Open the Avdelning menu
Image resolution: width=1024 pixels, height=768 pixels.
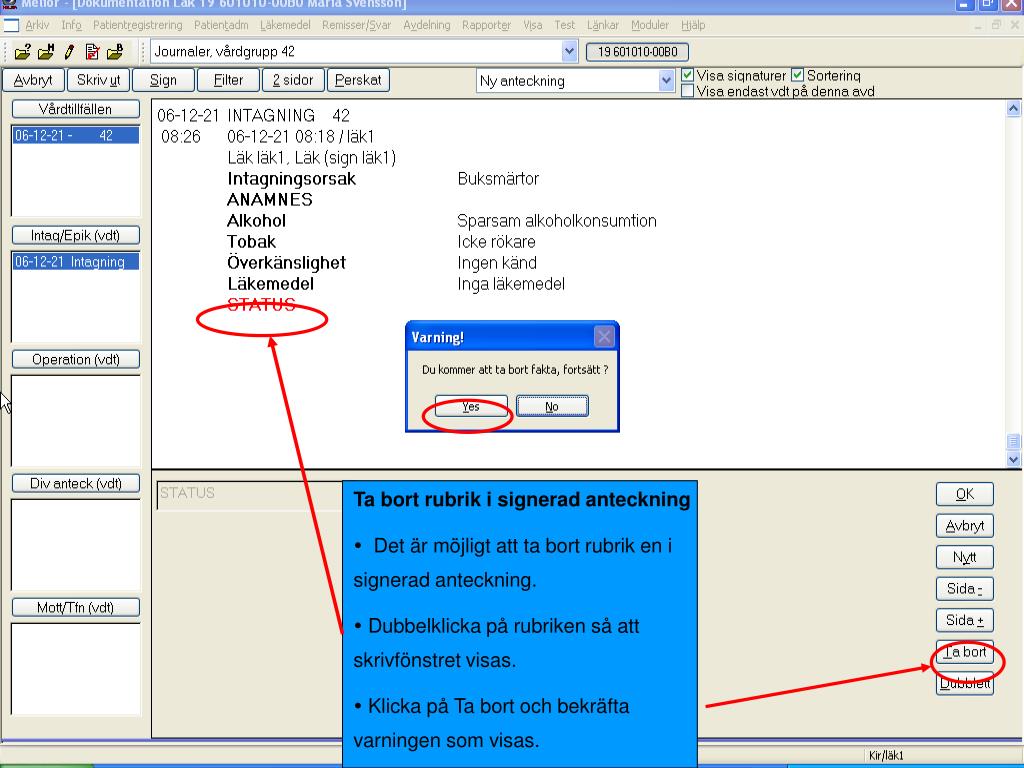point(426,25)
